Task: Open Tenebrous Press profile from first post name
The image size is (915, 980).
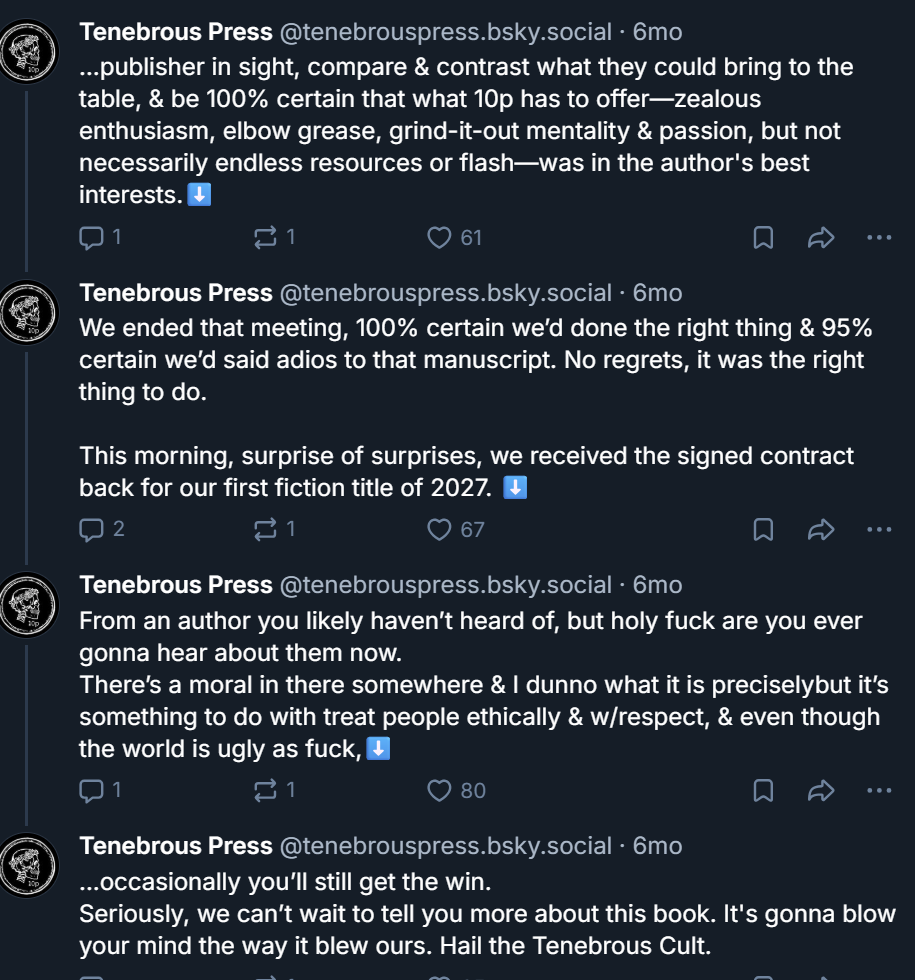Action: click(176, 32)
